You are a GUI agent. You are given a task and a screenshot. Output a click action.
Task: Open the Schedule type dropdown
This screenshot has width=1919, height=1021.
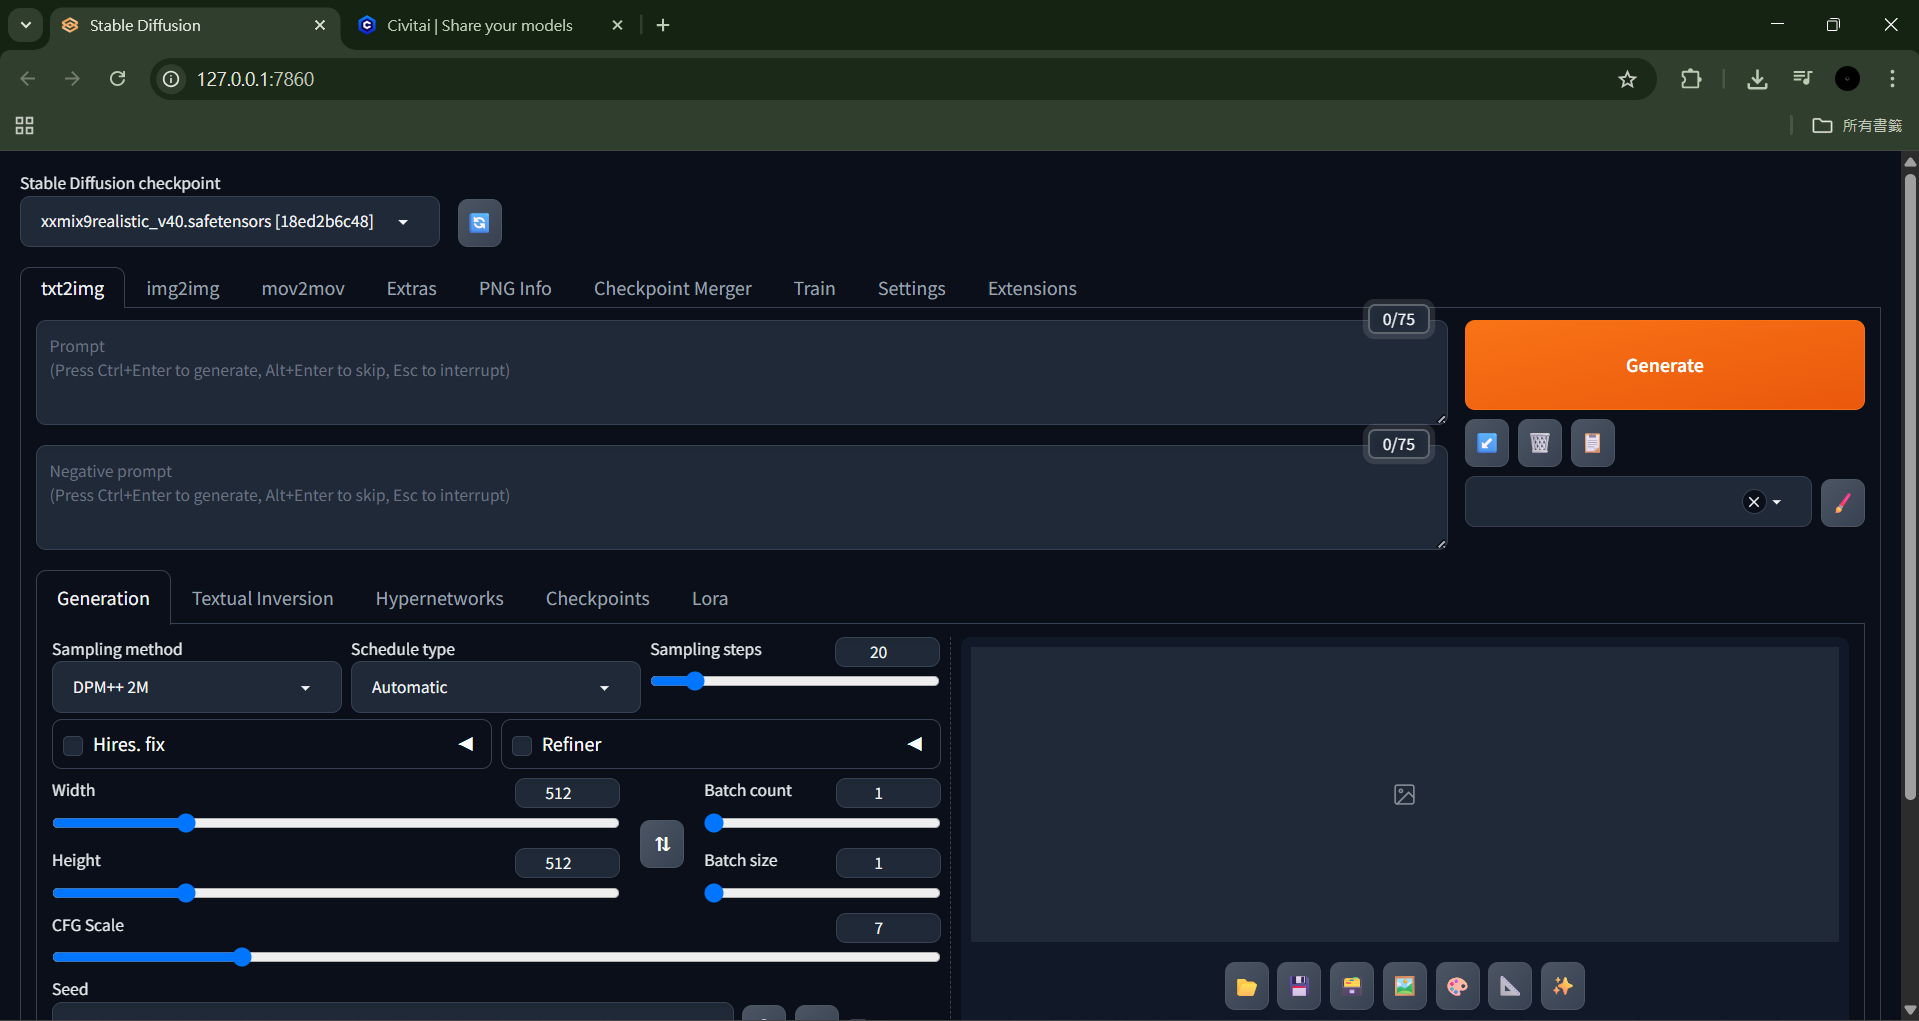tap(495, 688)
